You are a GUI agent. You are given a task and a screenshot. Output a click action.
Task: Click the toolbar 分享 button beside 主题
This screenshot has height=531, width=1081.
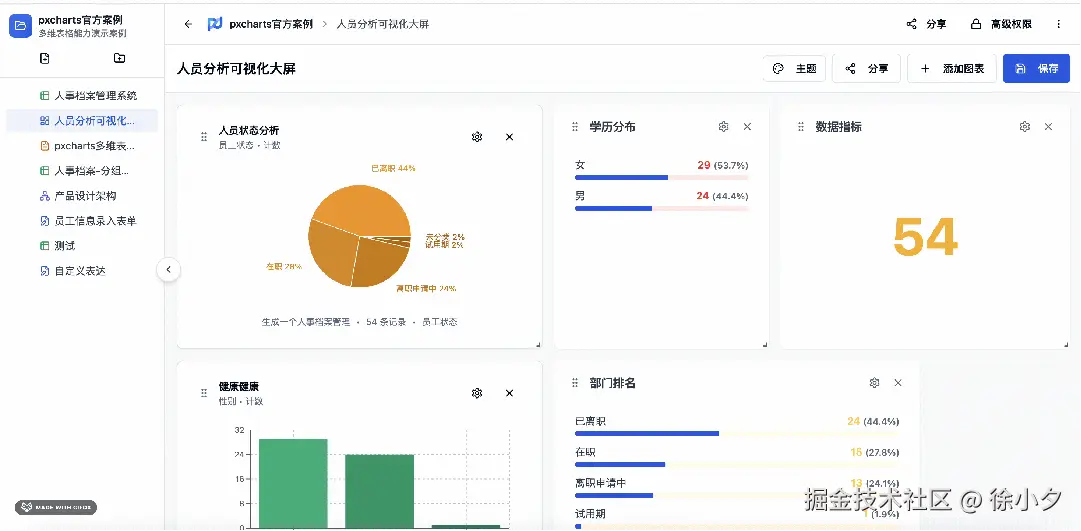[867, 69]
